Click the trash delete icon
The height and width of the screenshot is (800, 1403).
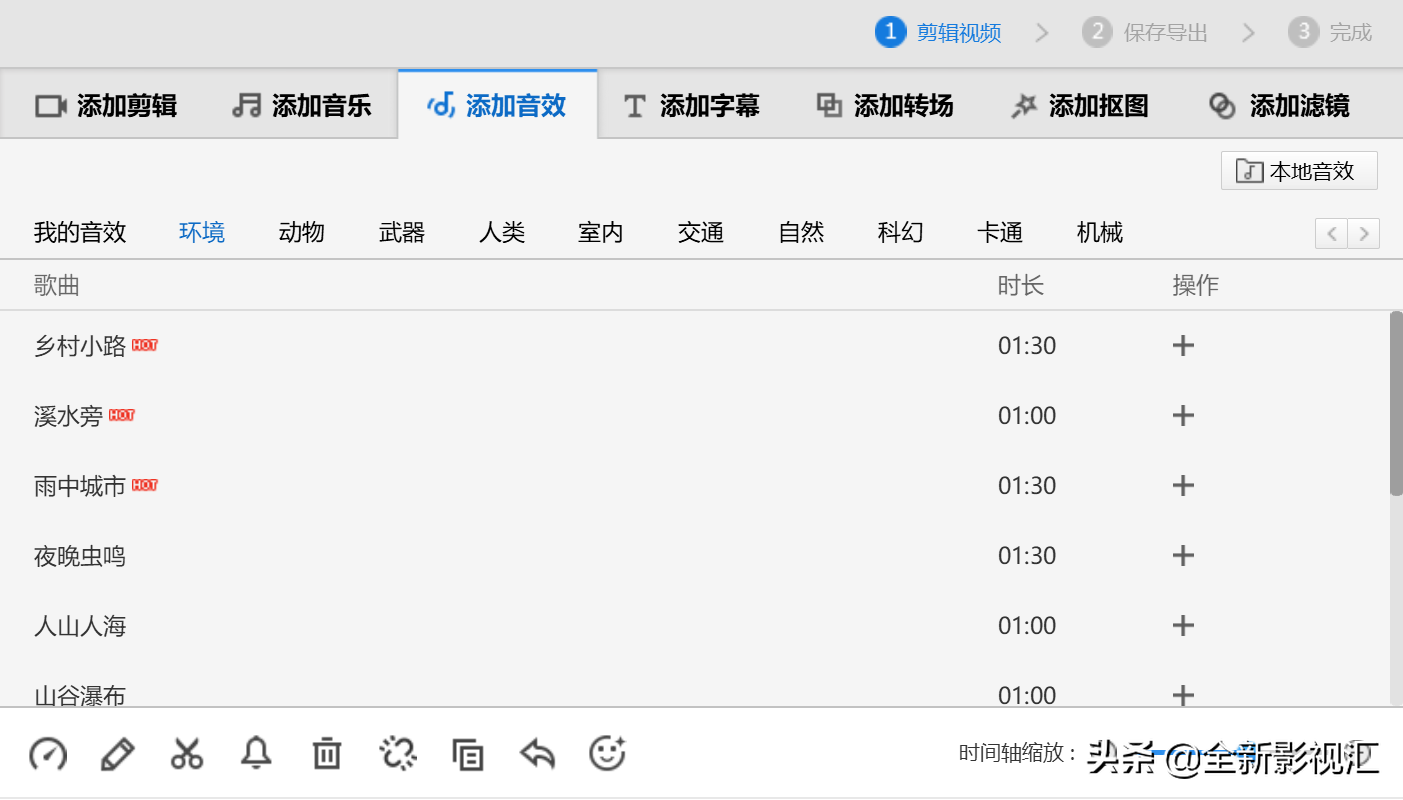[327, 754]
